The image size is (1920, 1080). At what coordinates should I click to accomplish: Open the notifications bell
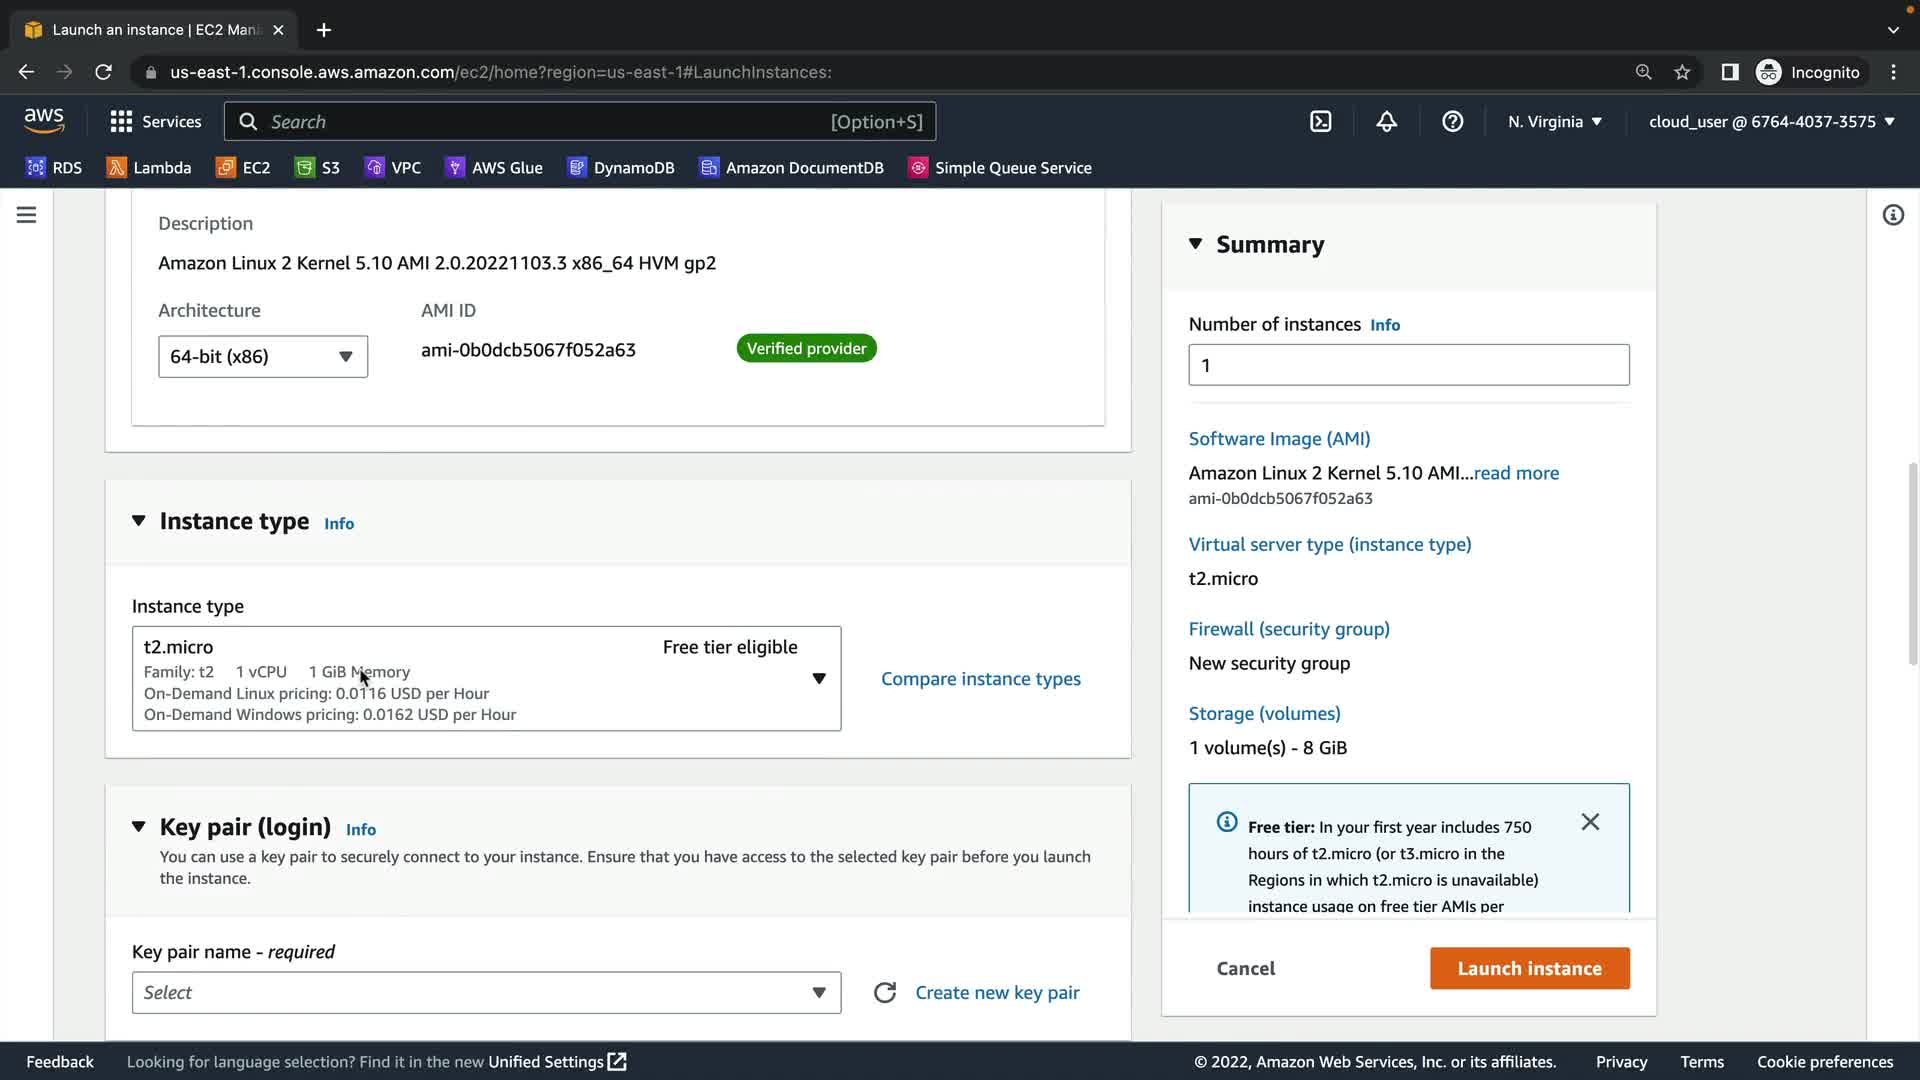[1386, 122]
